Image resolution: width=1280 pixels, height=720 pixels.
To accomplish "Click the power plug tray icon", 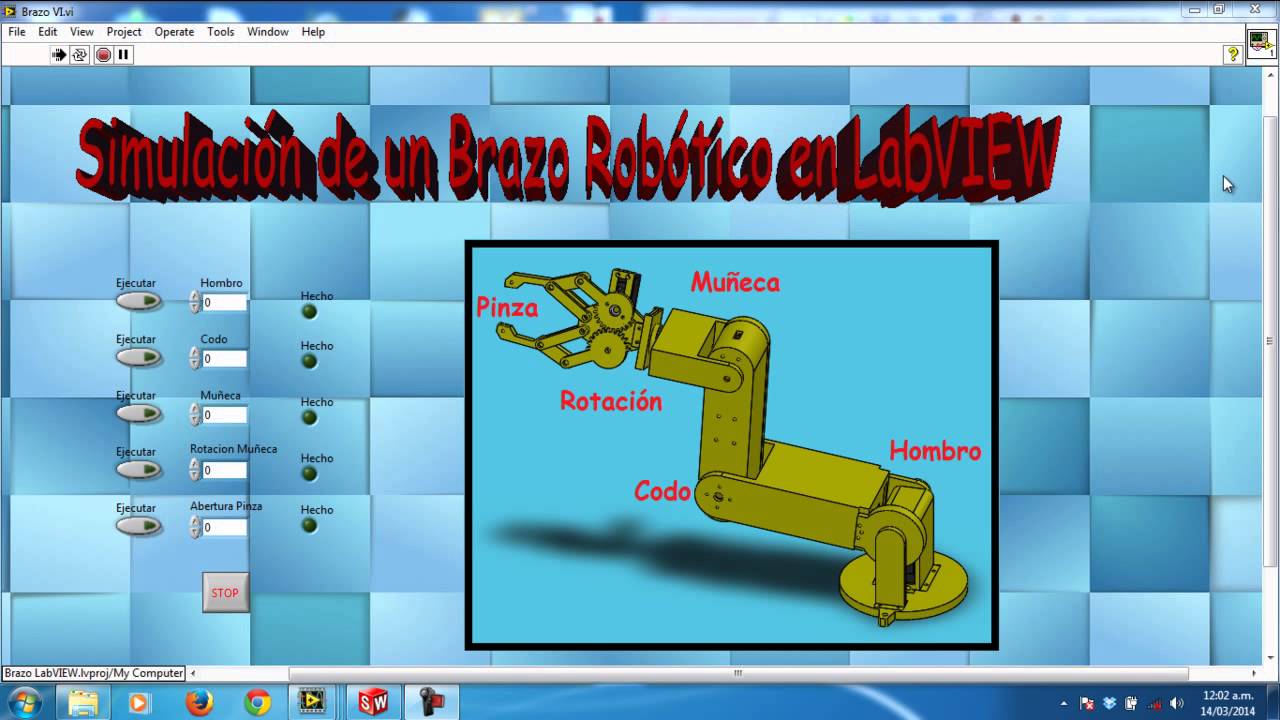I will tap(1131, 704).
